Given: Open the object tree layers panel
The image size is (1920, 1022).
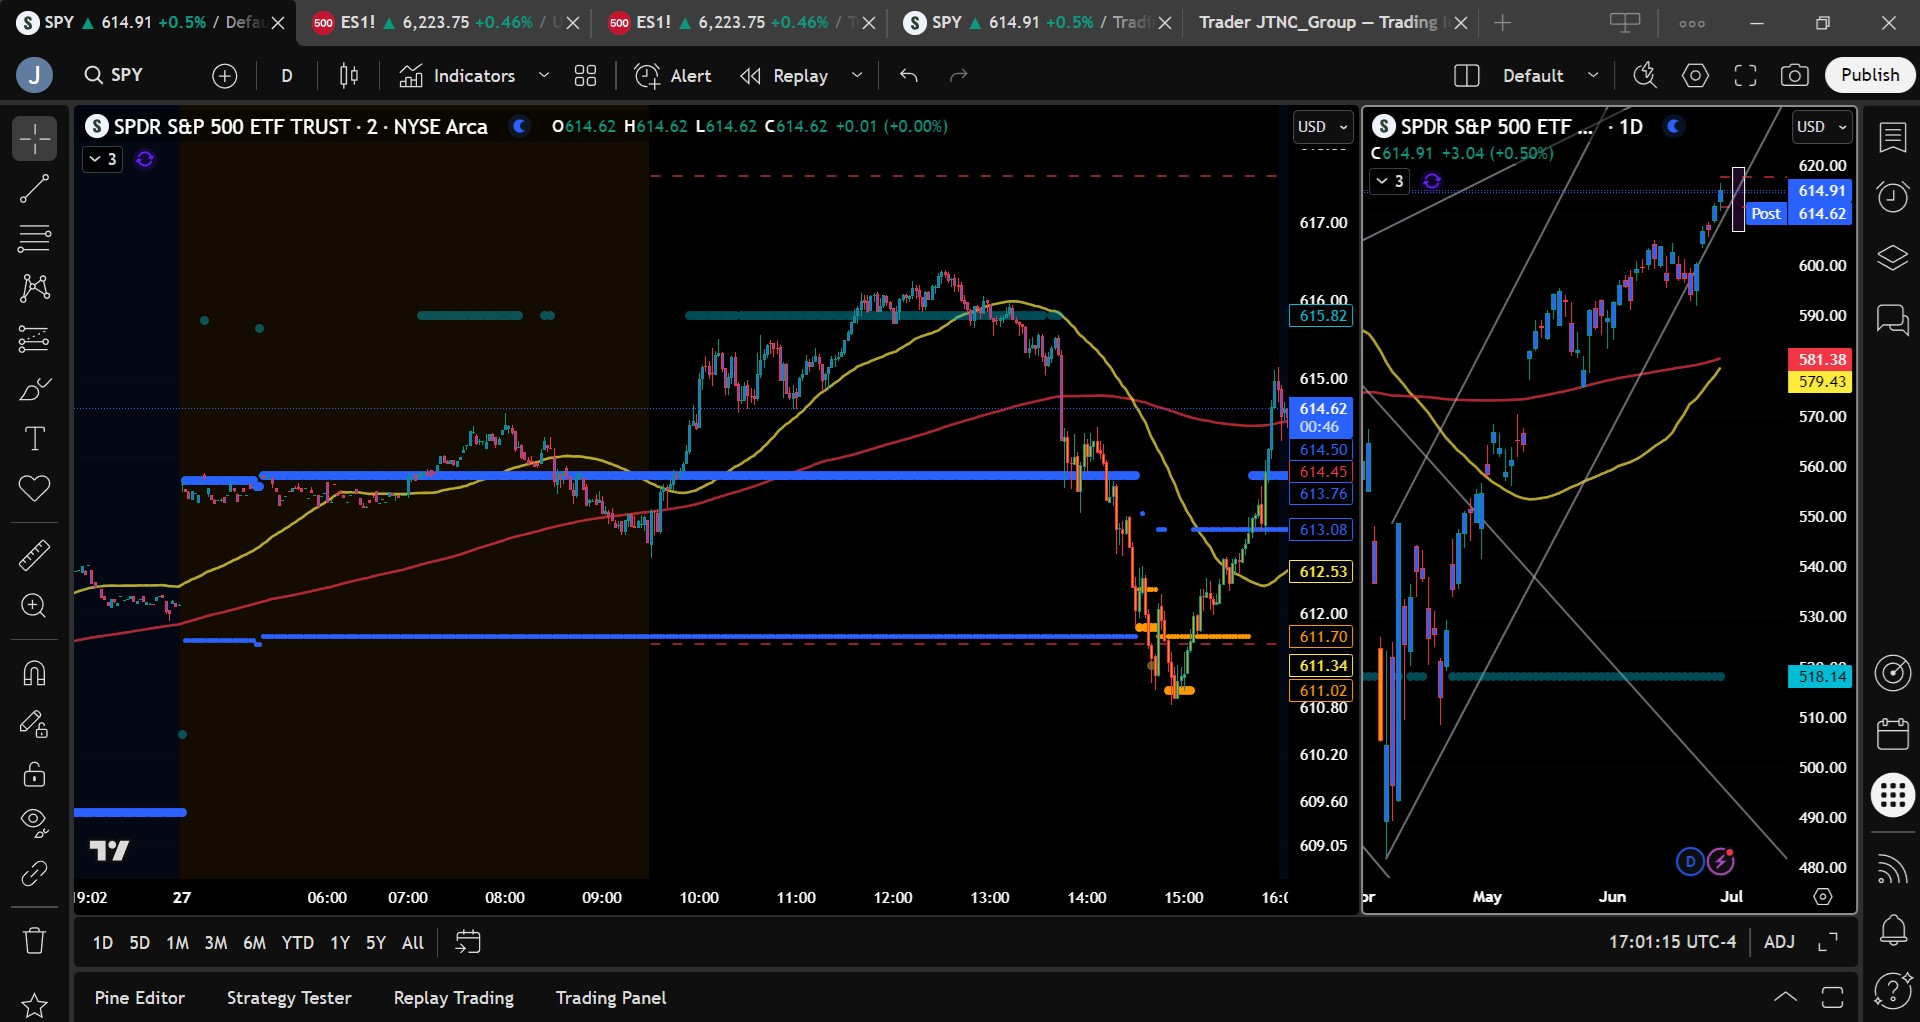Looking at the screenshot, I should point(1892,258).
